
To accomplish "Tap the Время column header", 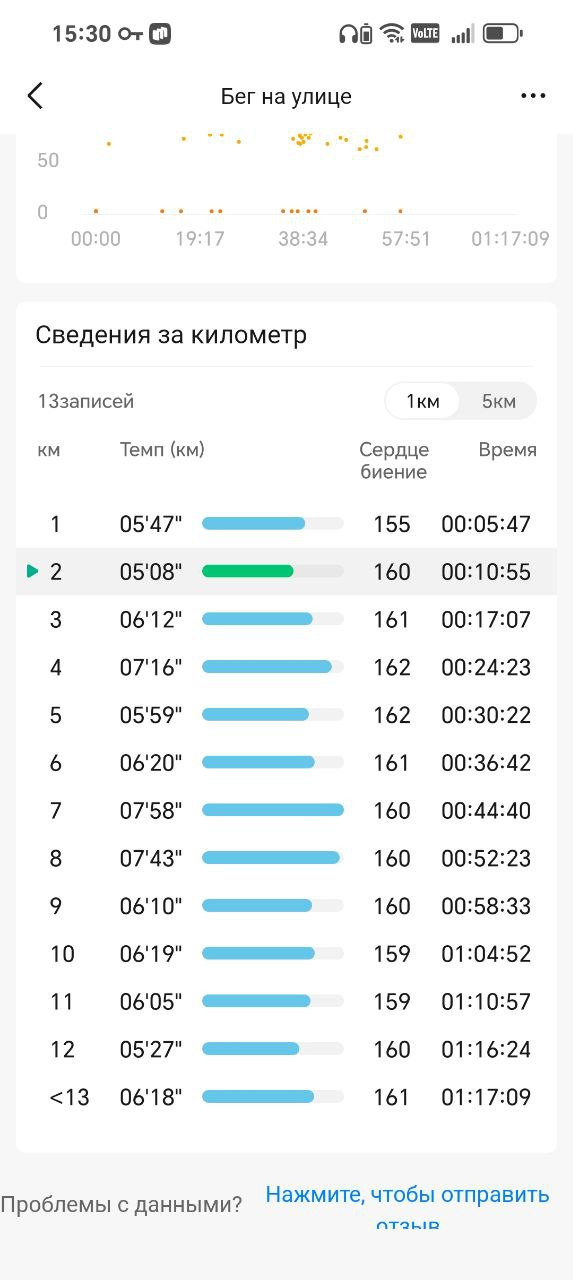I will click(x=507, y=450).
